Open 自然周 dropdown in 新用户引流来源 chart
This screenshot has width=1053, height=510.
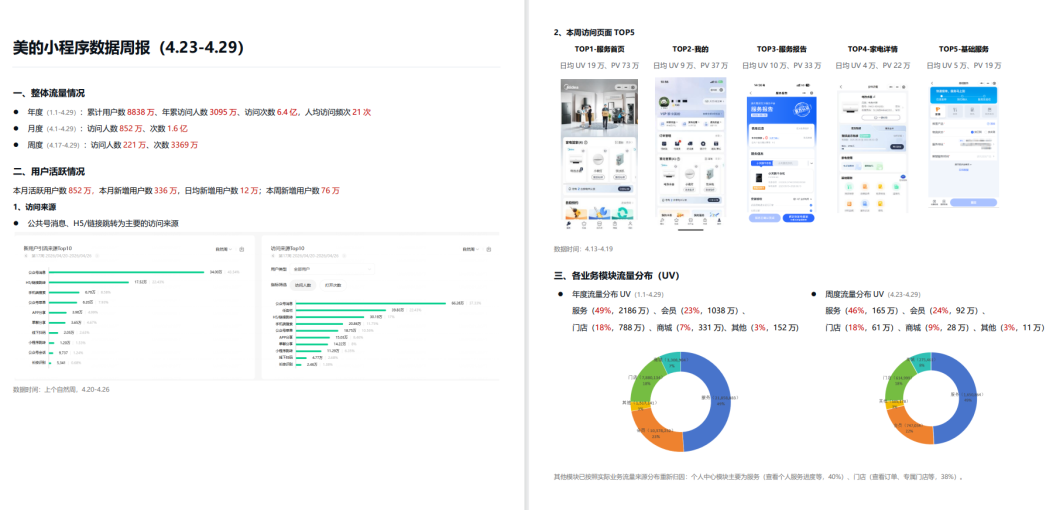(224, 249)
